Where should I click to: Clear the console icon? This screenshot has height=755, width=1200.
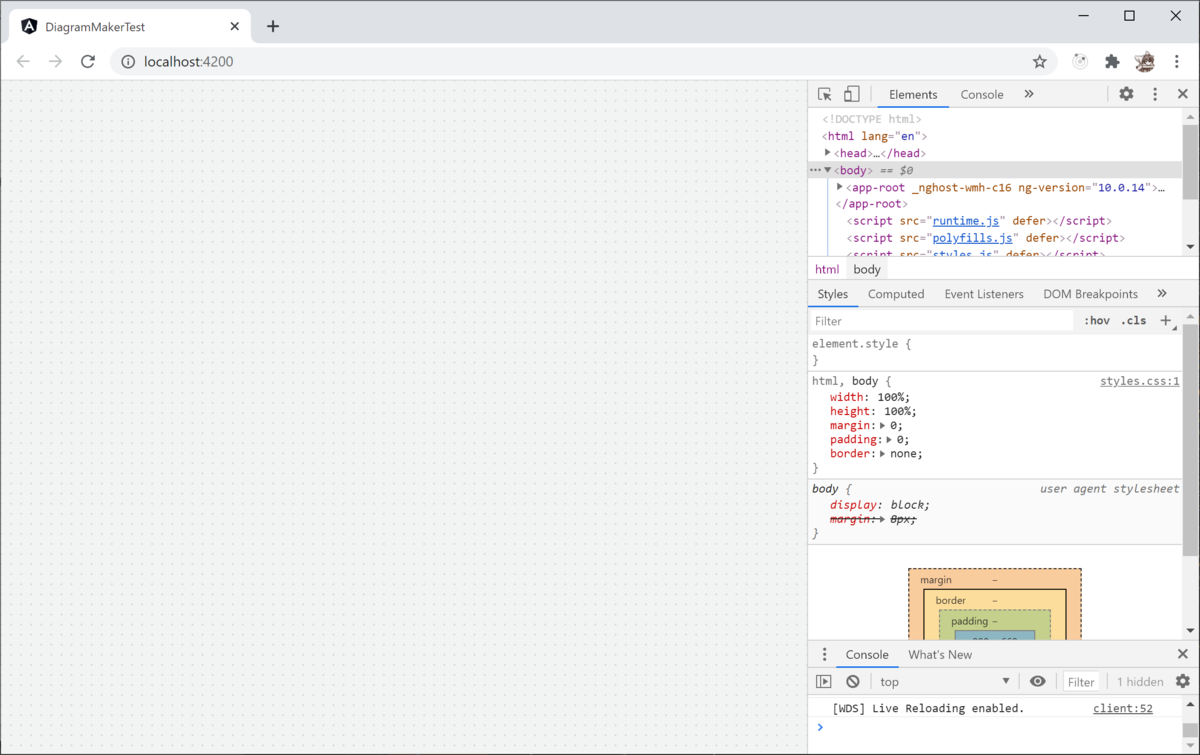pos(853,682)
